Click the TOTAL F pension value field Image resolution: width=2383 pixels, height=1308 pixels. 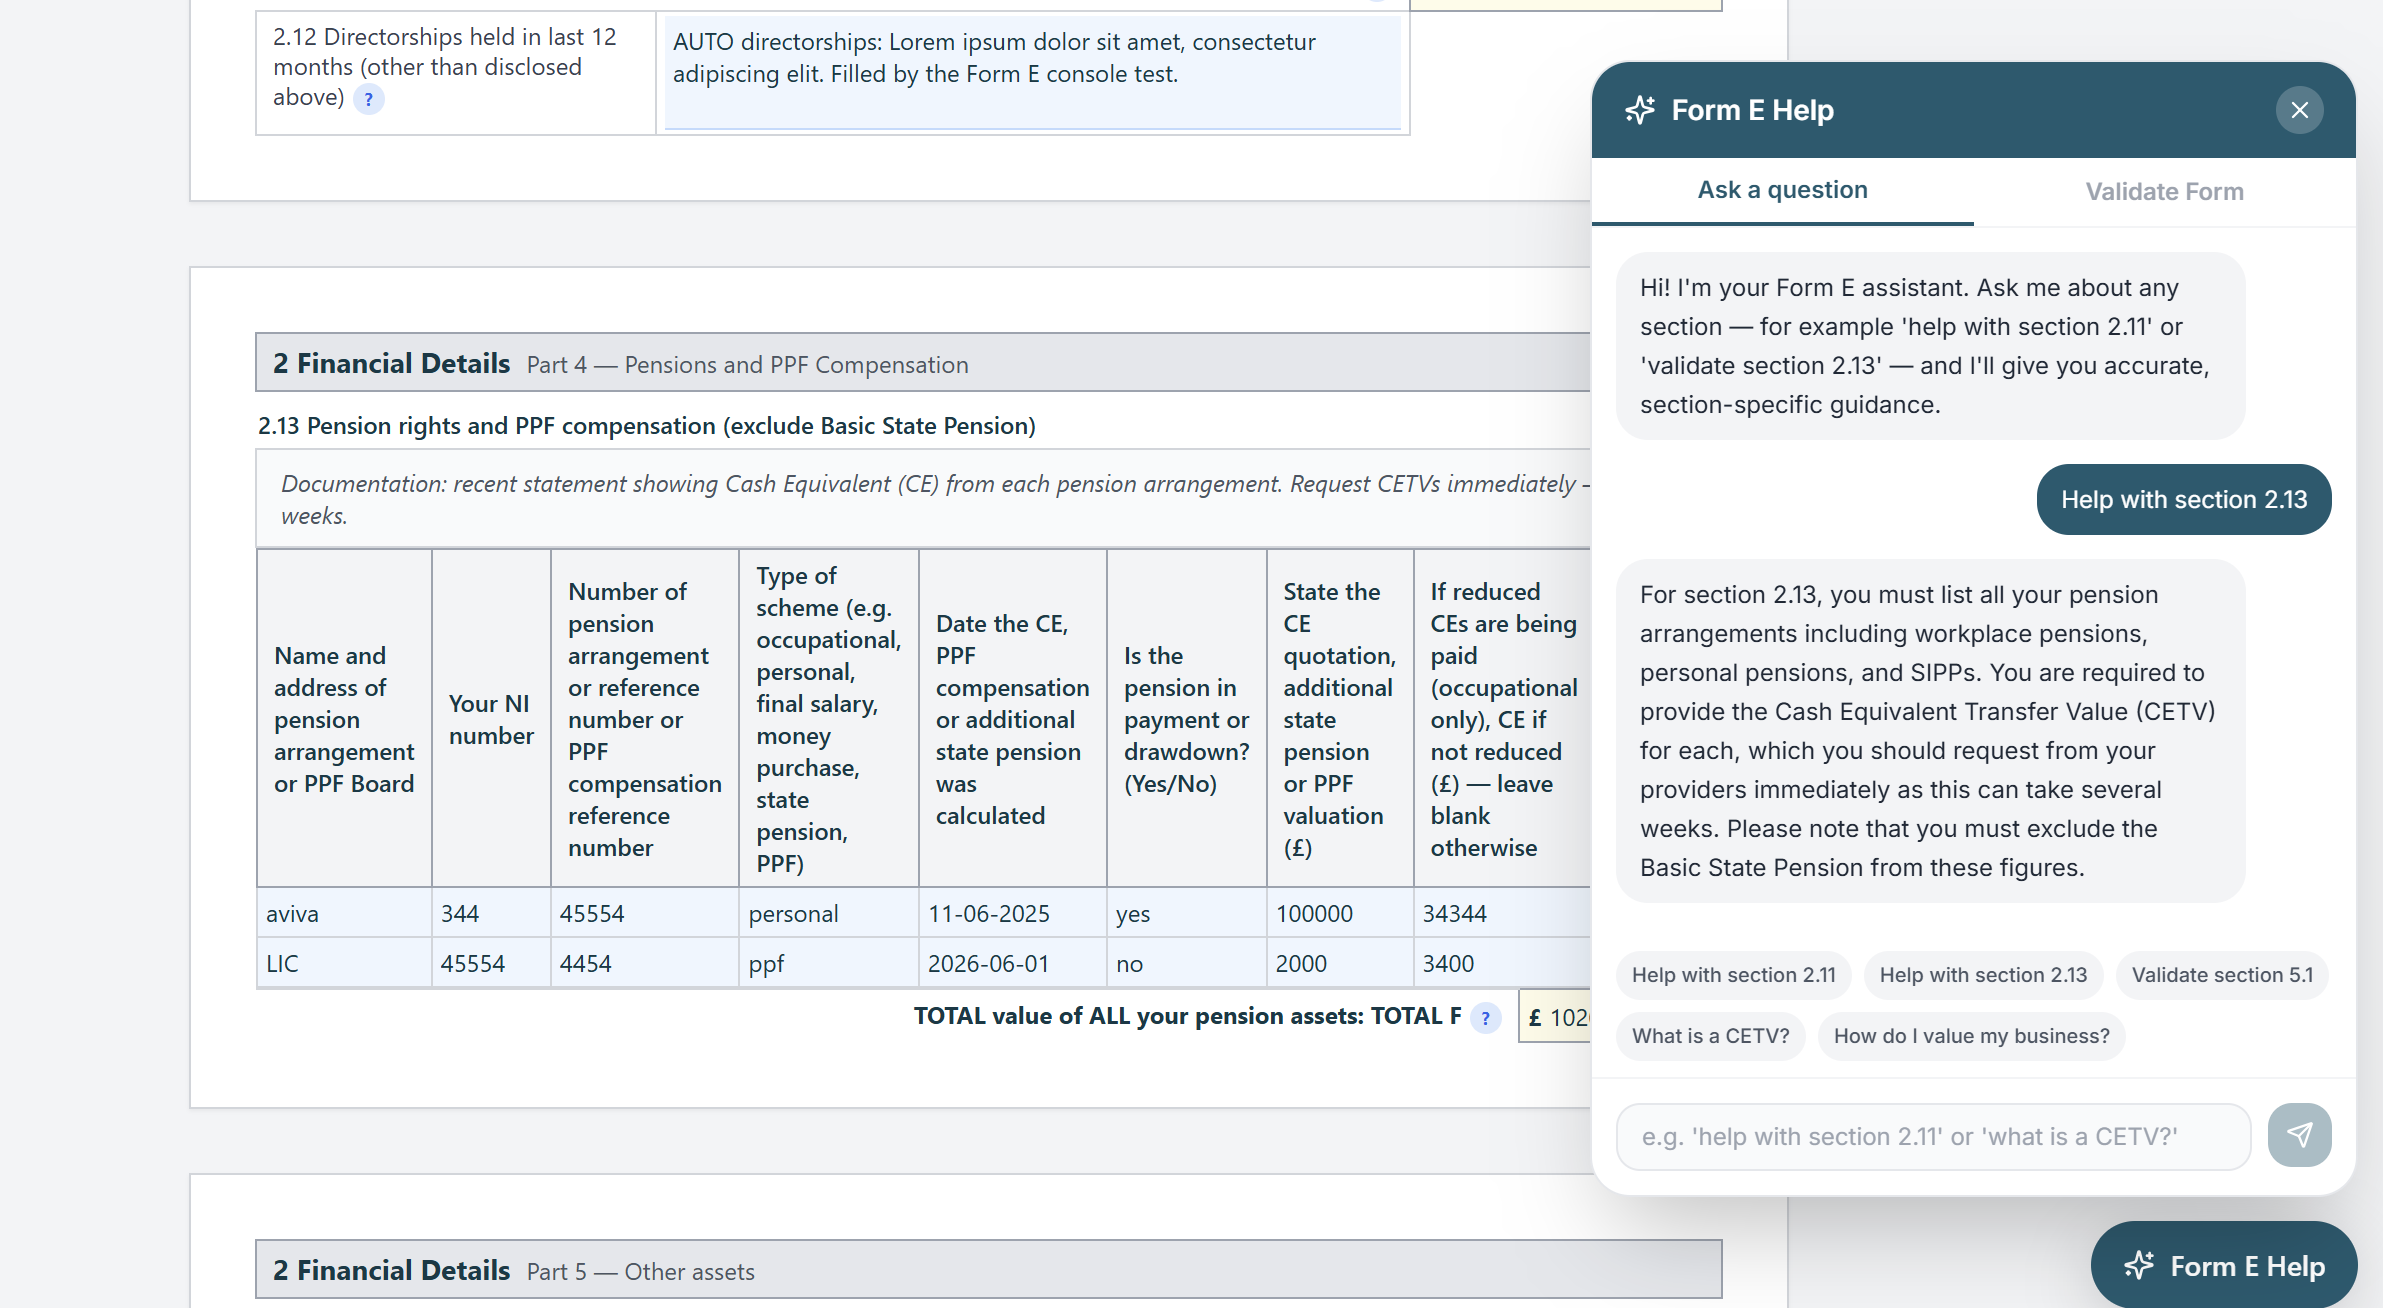point(1555,1017)
